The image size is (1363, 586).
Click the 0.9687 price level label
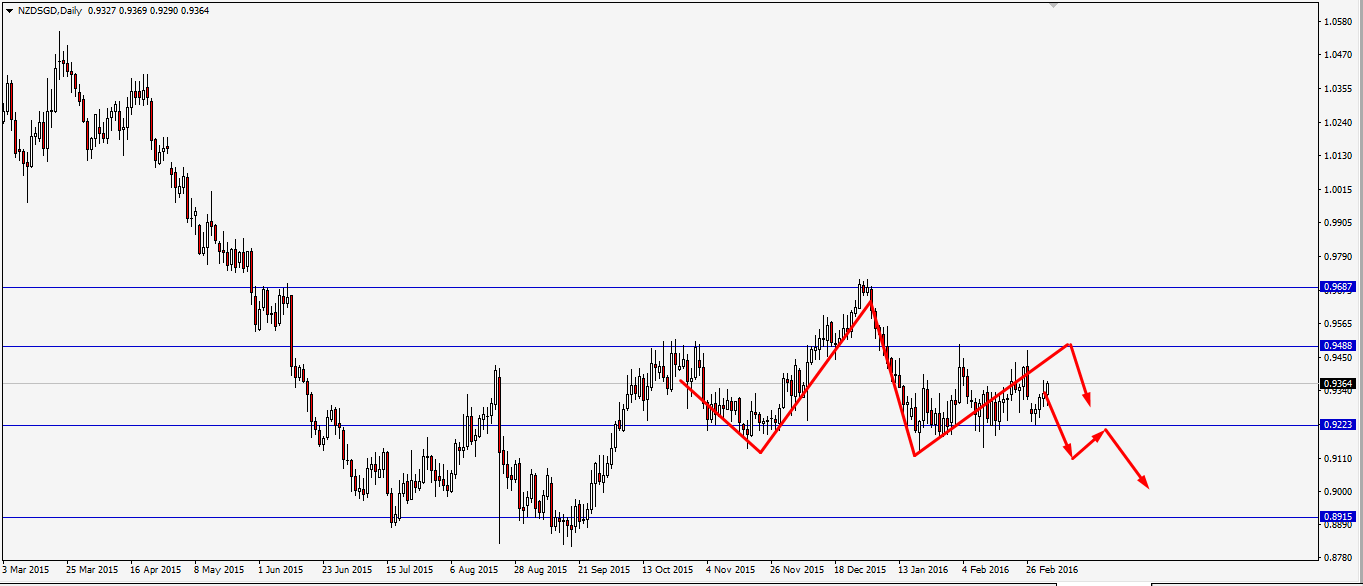(1338, 287)
